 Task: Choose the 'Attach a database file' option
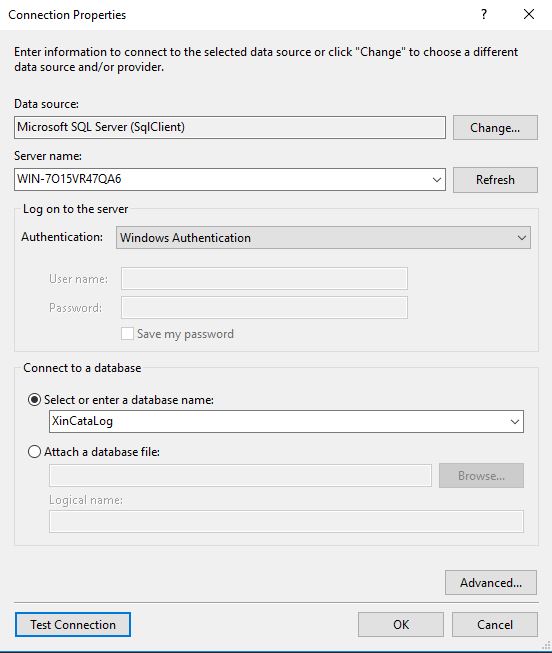pos(34,452)
